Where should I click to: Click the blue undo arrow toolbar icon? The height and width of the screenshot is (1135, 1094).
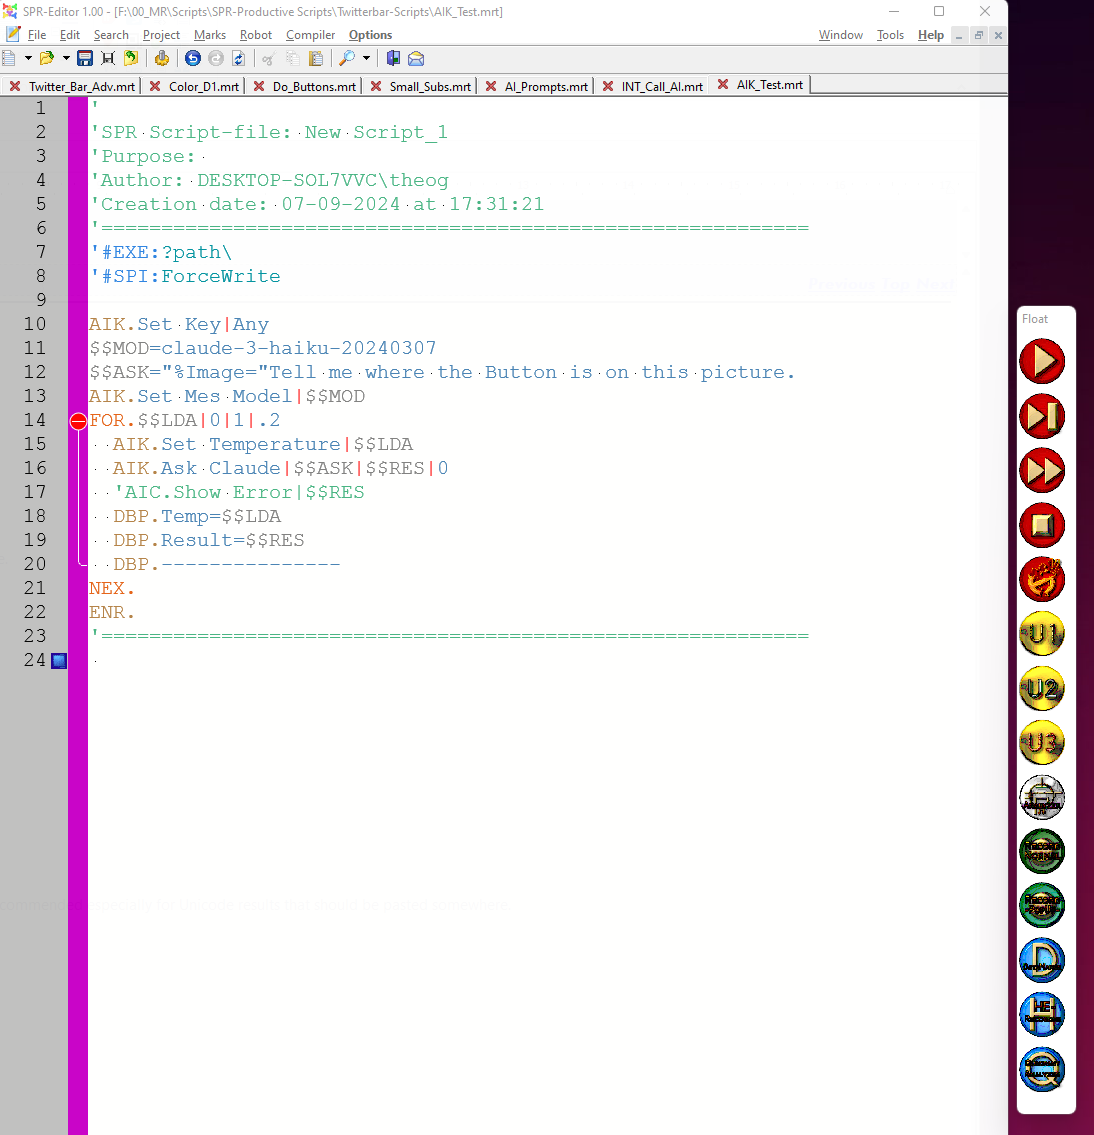tap(193, 59)
